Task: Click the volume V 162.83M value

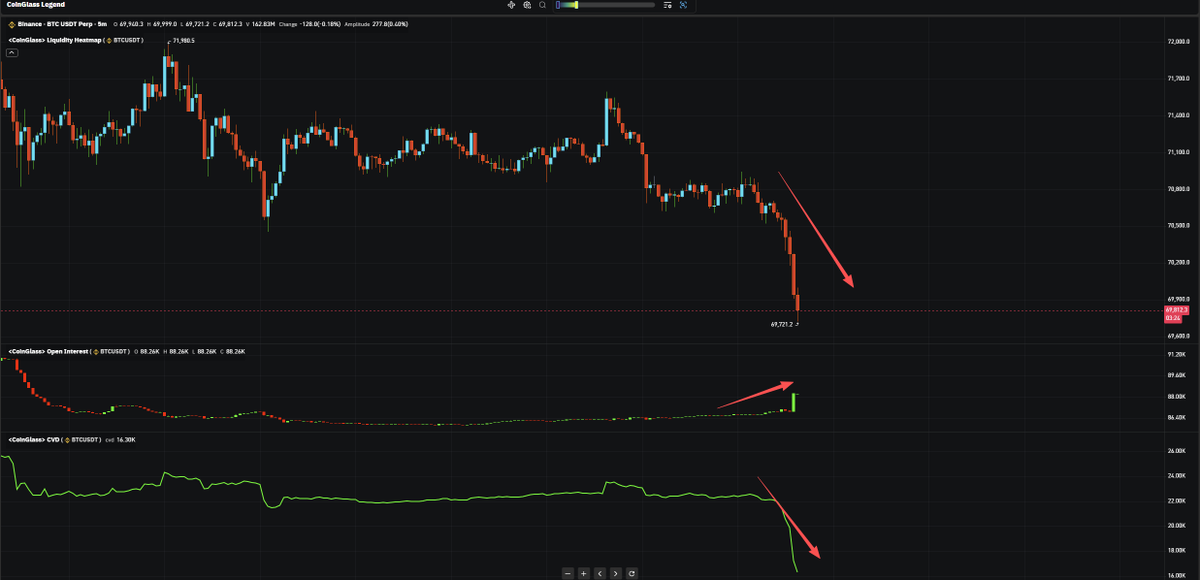Action: [260, 24]
